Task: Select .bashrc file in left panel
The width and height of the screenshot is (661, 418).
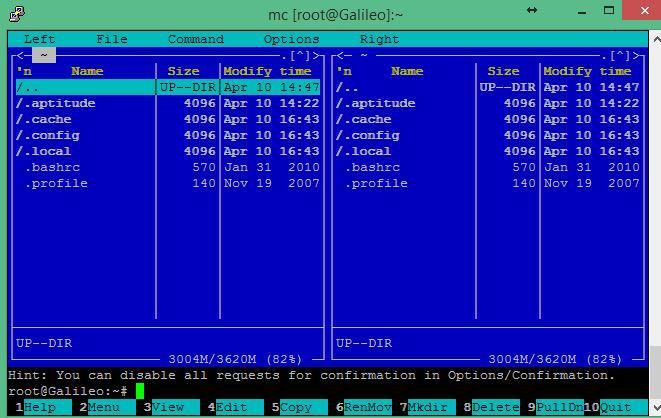Action: point(168,167)
